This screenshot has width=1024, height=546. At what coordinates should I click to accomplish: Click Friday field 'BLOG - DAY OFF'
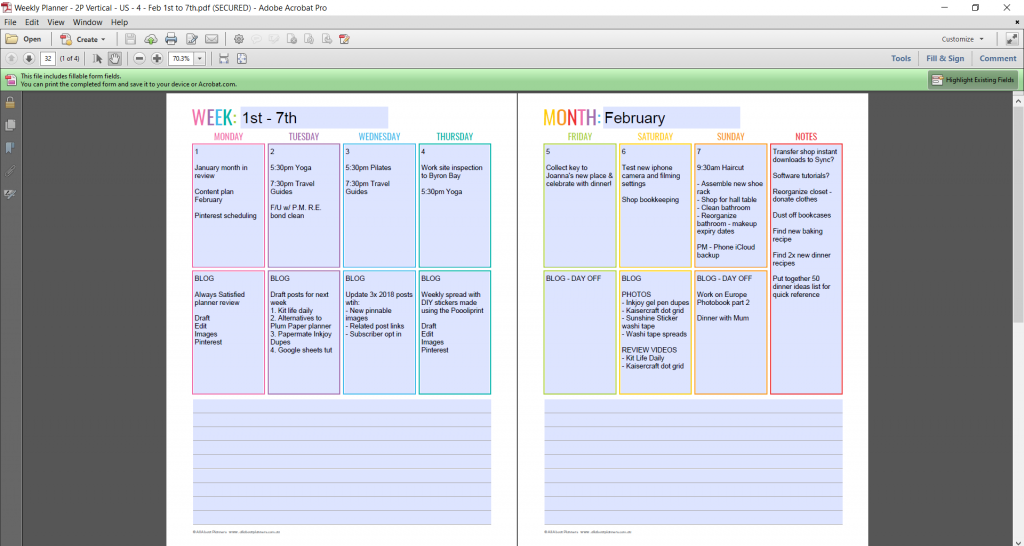580,332
